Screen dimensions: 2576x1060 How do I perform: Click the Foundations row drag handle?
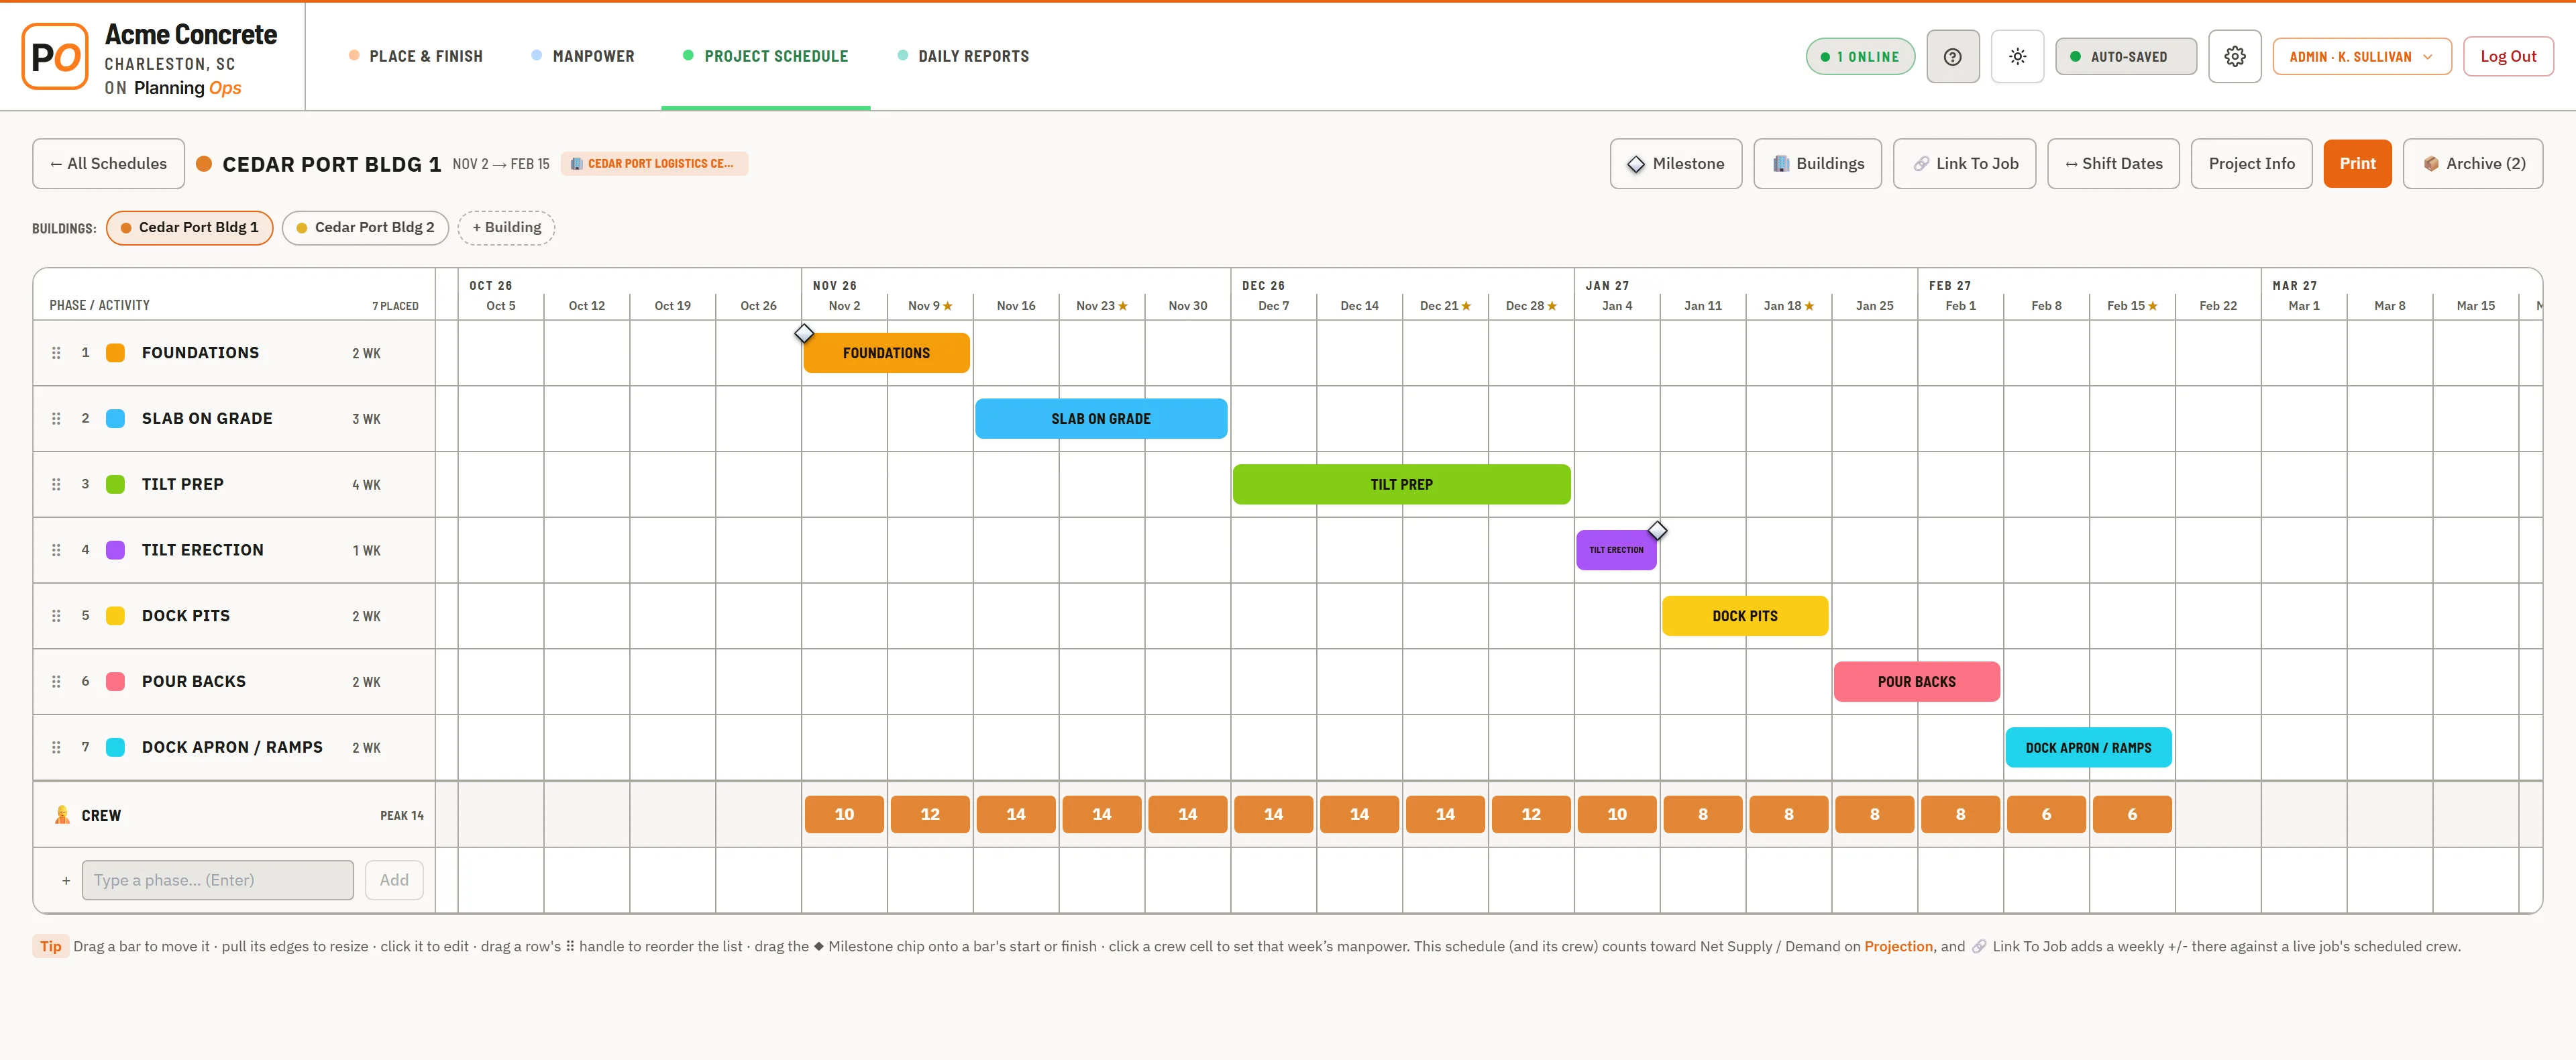[x=56, y=353]
